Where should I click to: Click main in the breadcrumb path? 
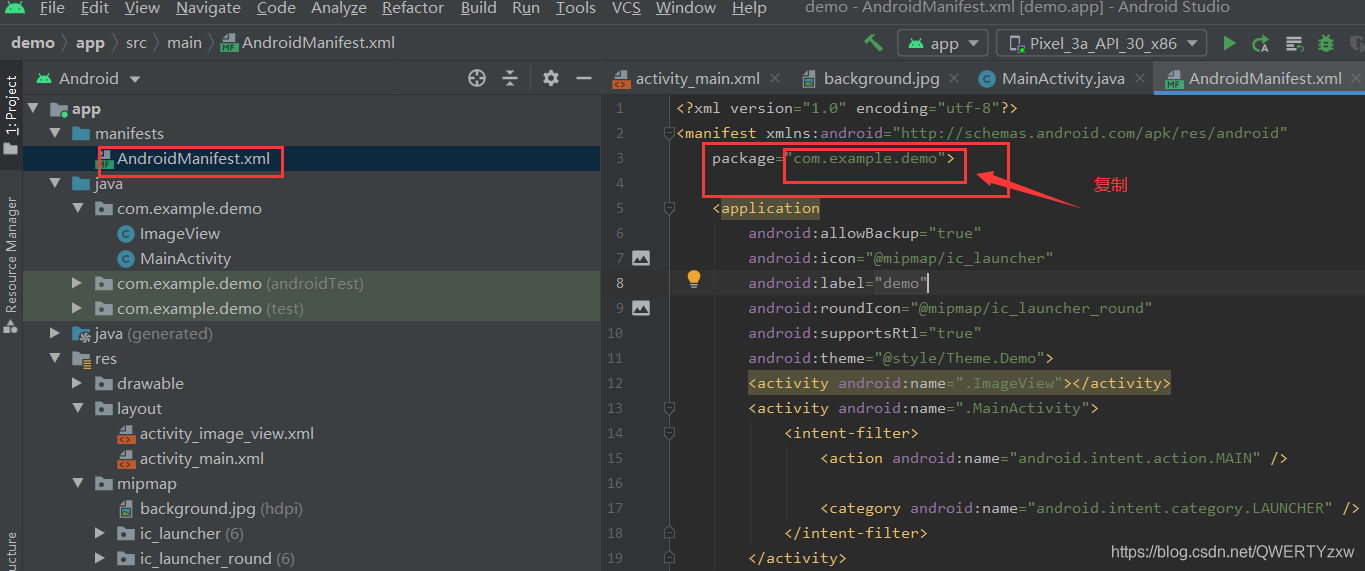click(x=184, y=43)
